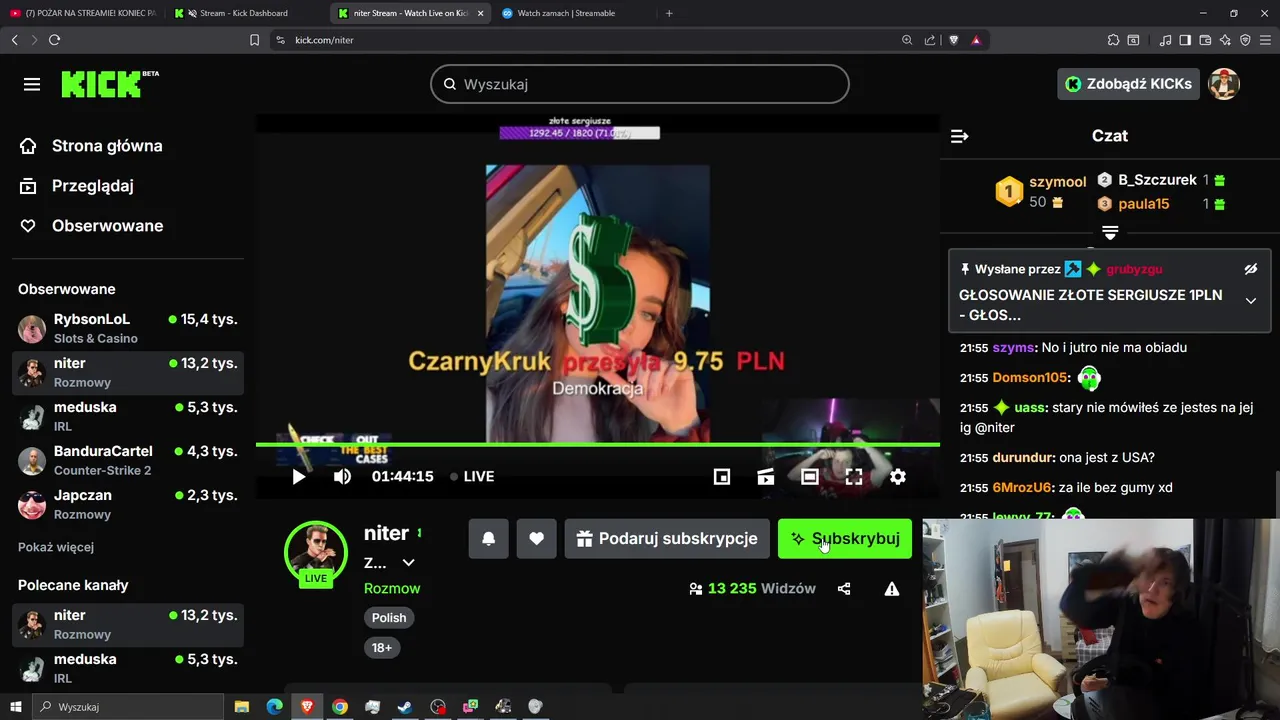Open the Brave Wallet icon
Image resolution: width=1280 pixels, height=720 pixels.
point(1205,40)
